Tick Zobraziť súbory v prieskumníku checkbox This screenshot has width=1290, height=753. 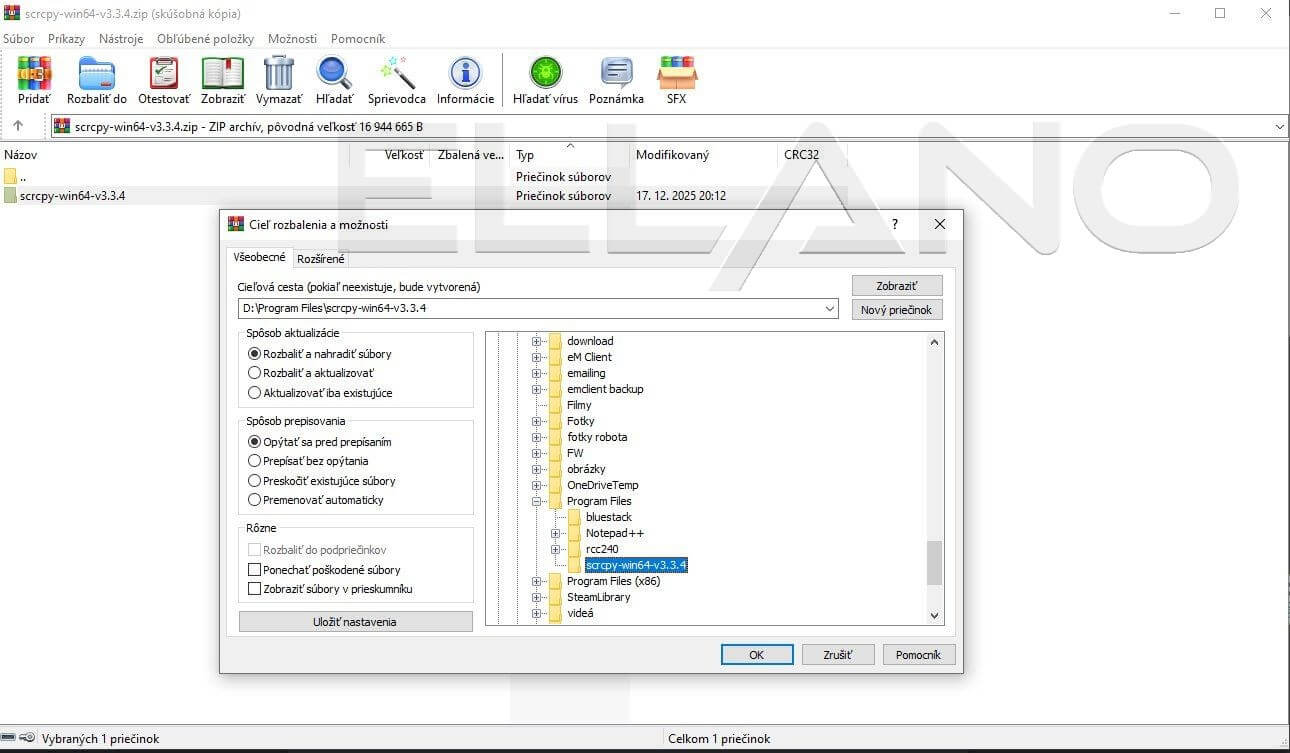pyautogui.click(x=254, y=589)
